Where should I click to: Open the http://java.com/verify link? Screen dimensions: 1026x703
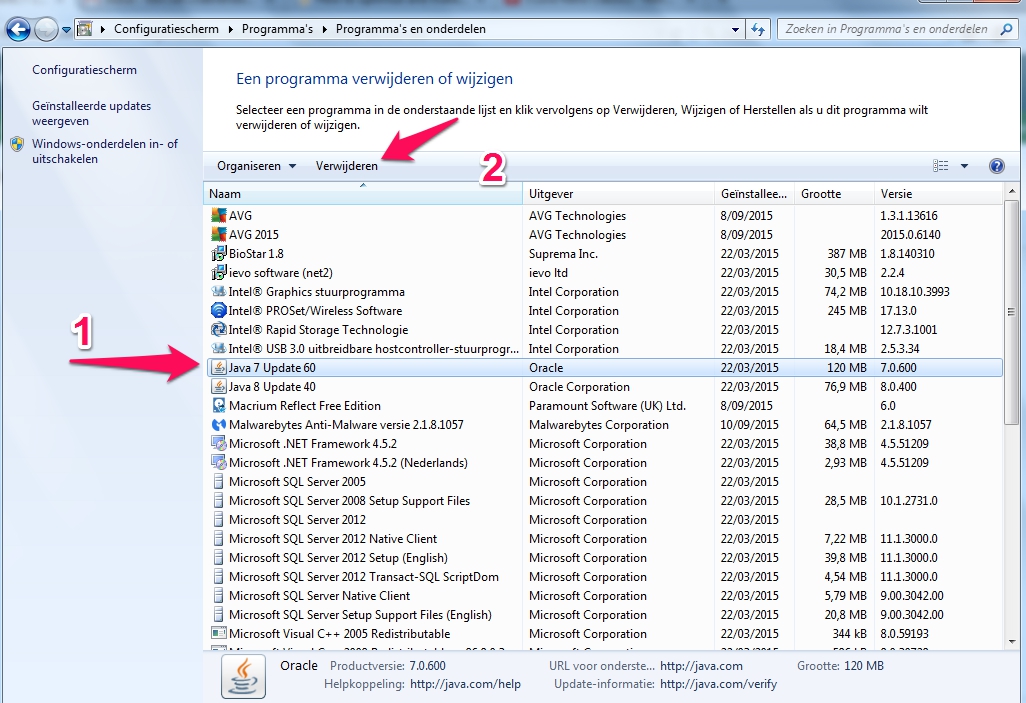(718, 684)
